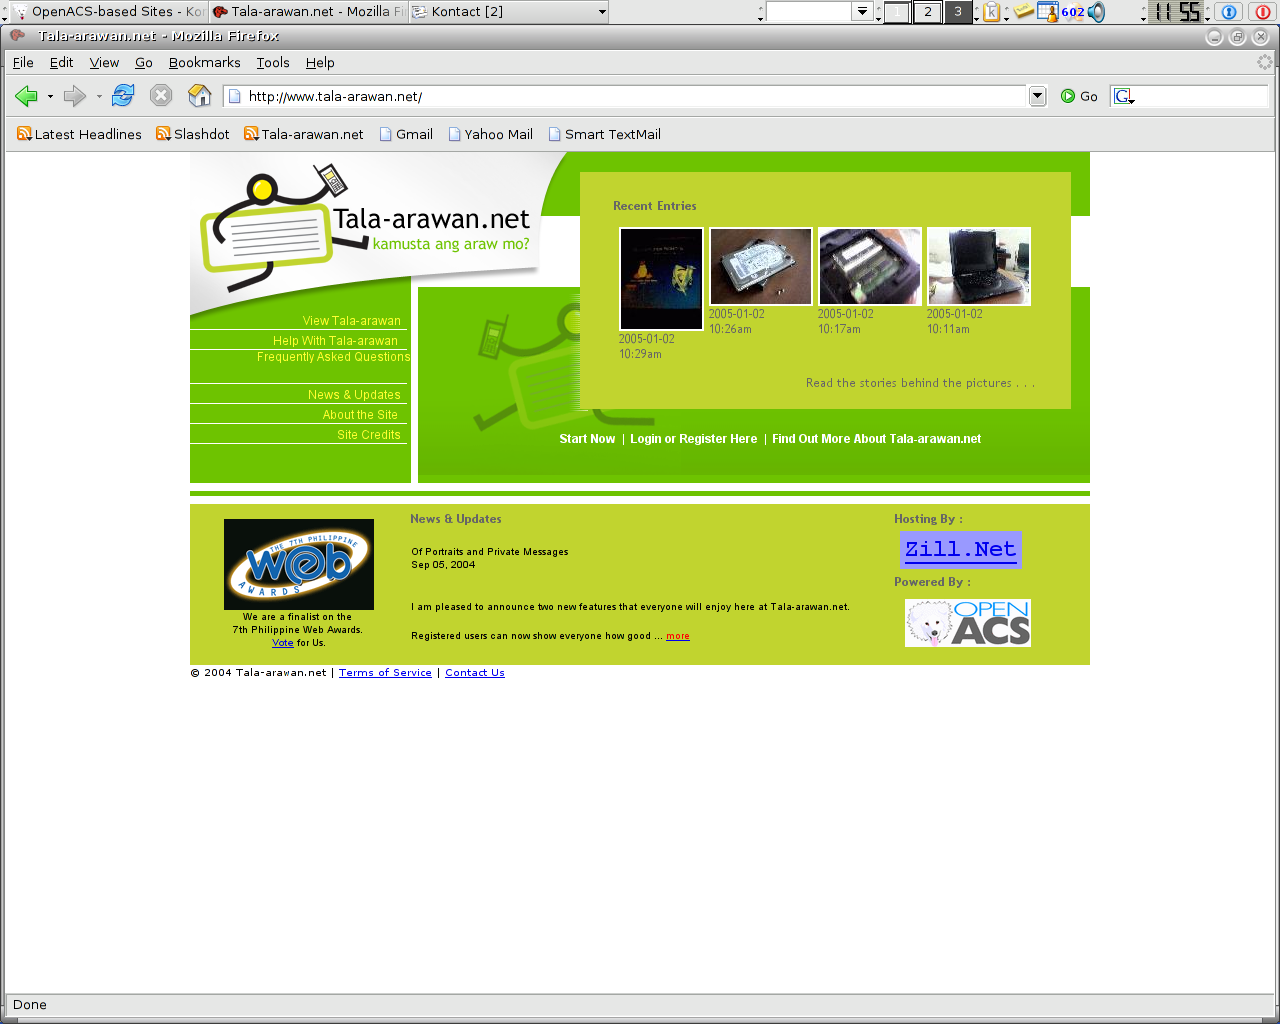
Task: Open the hard drive photo thumbnail
Action: (x=761, y=266)
